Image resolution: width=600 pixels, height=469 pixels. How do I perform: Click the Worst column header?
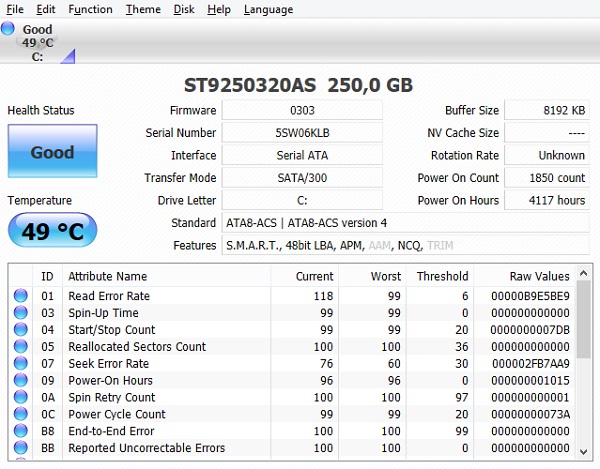coord(372,276)
